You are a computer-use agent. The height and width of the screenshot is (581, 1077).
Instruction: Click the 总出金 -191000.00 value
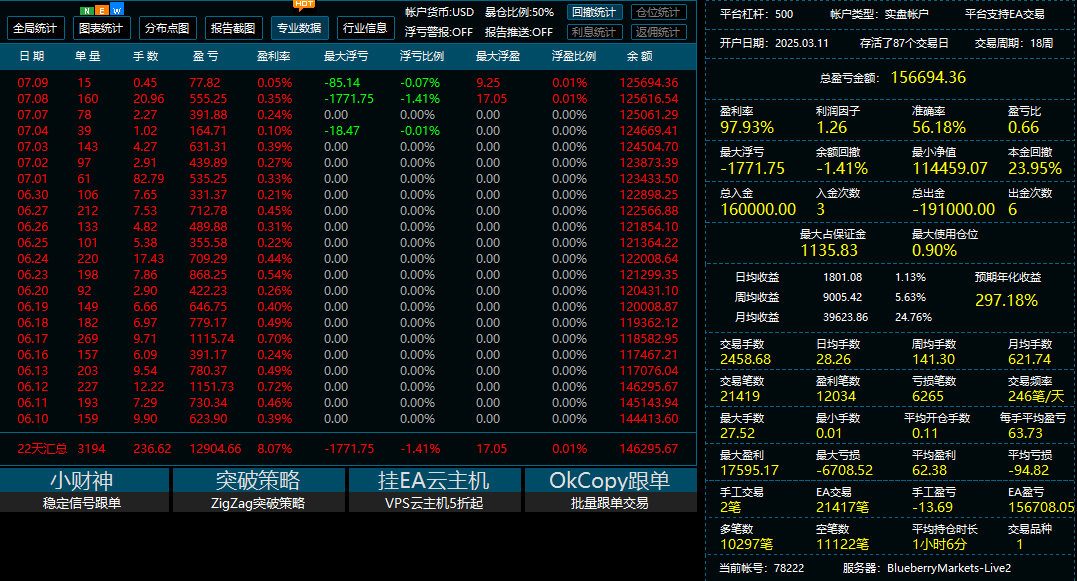(x=953, y=209)
